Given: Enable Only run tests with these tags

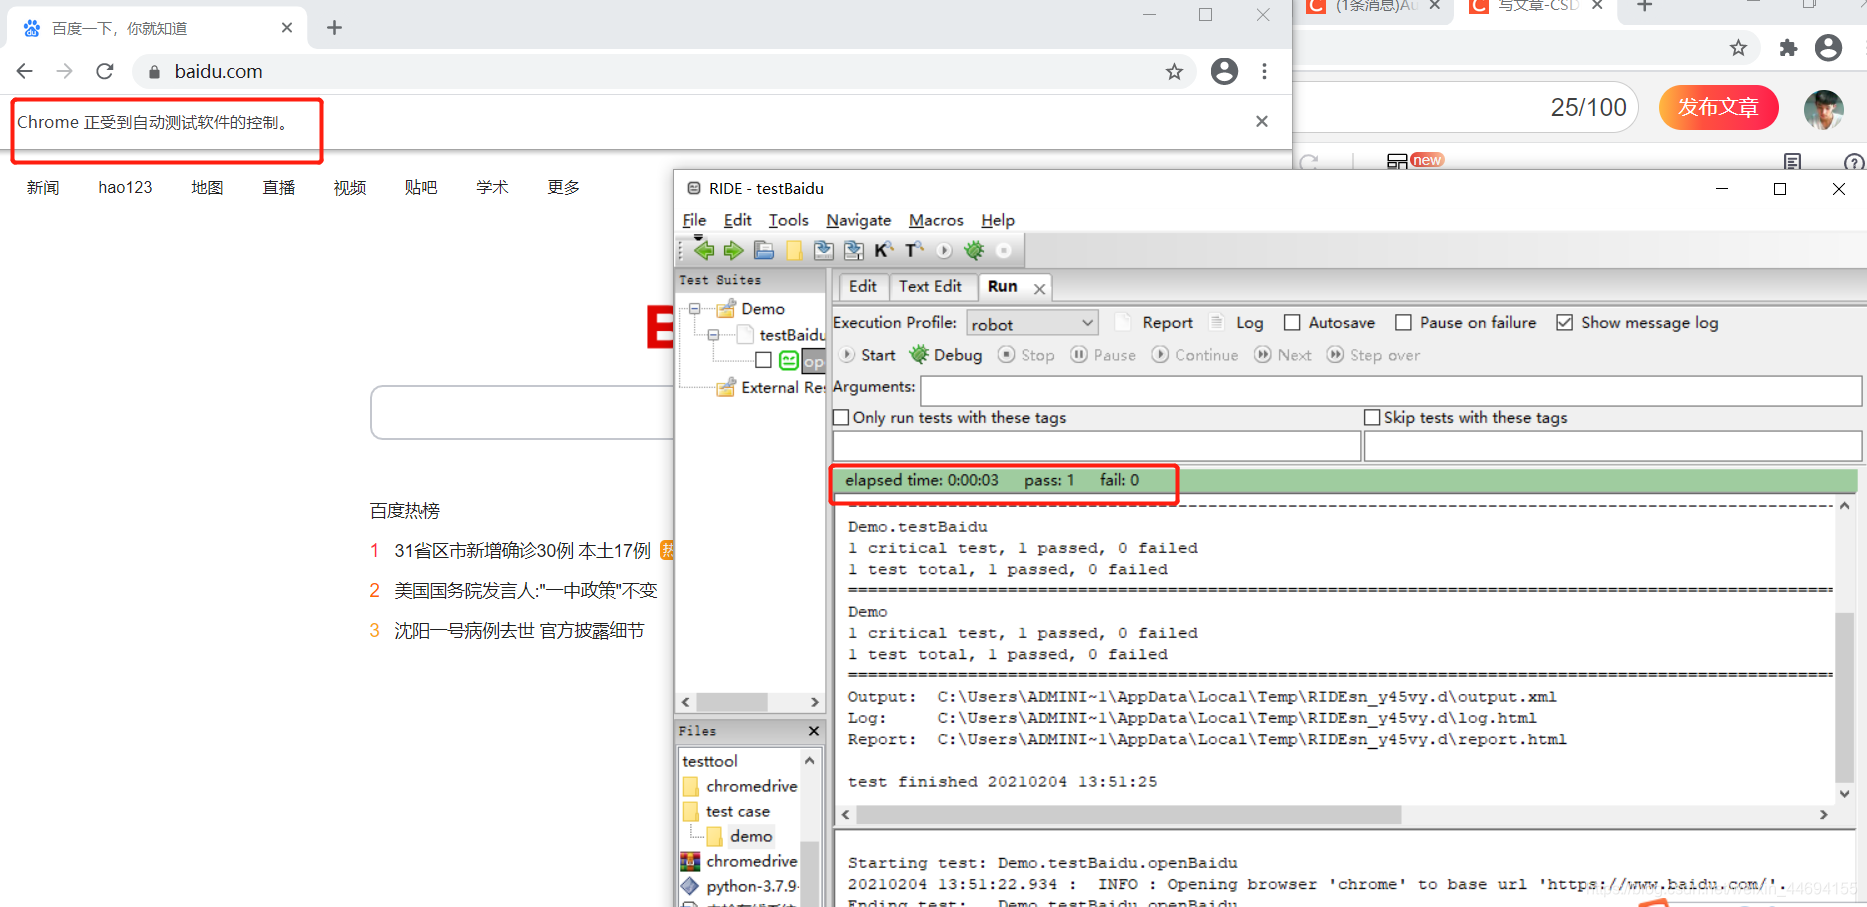Looking at the screenshot, I should pyautogui.click(x=842, y=418).
